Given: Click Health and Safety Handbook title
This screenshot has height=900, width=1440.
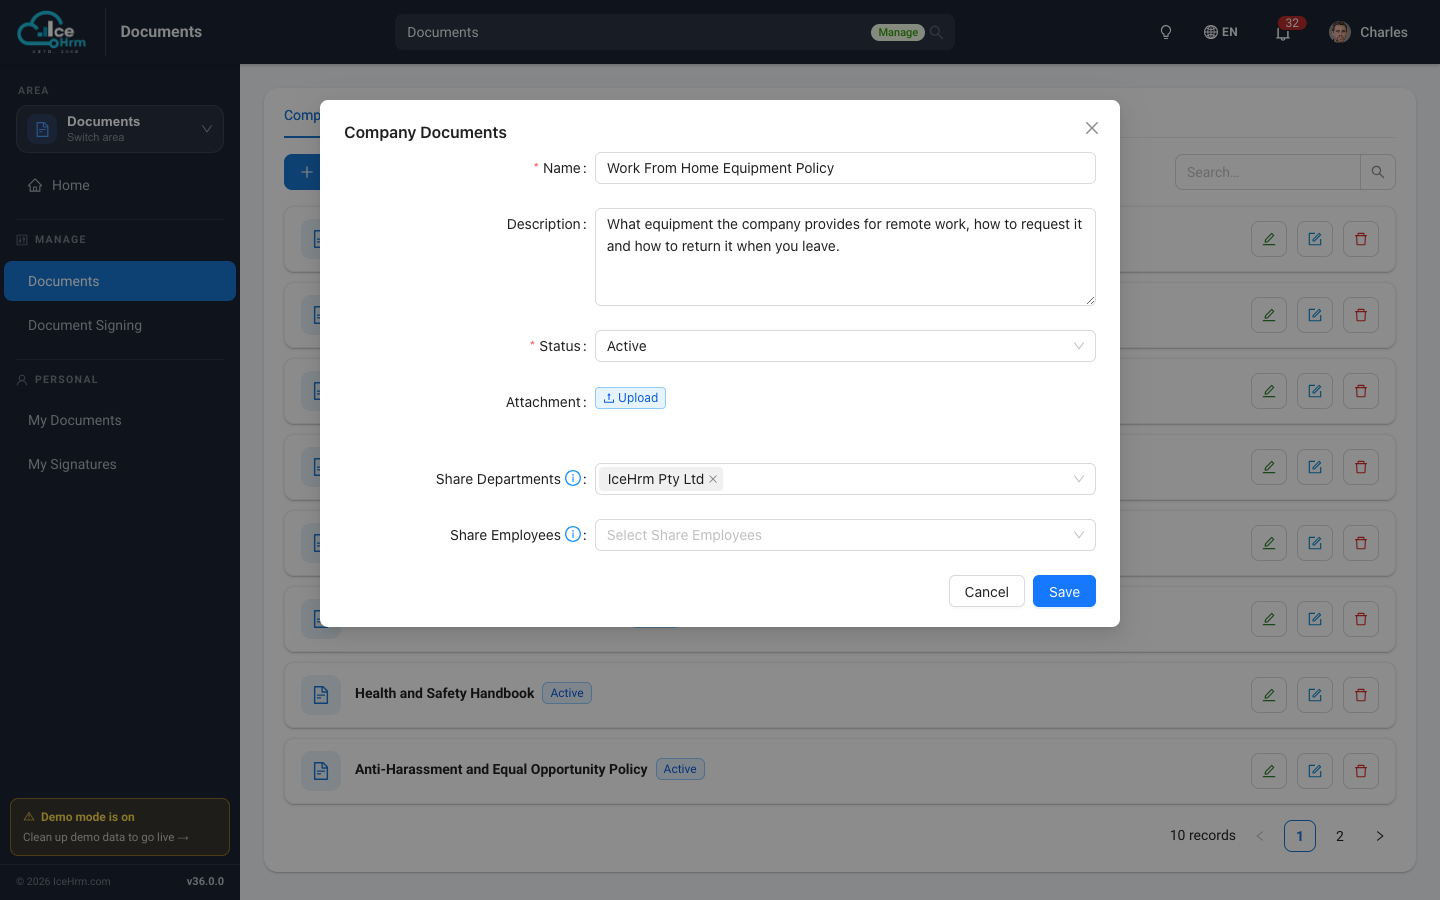Looking at the screenshot, I should pos(444,693).
